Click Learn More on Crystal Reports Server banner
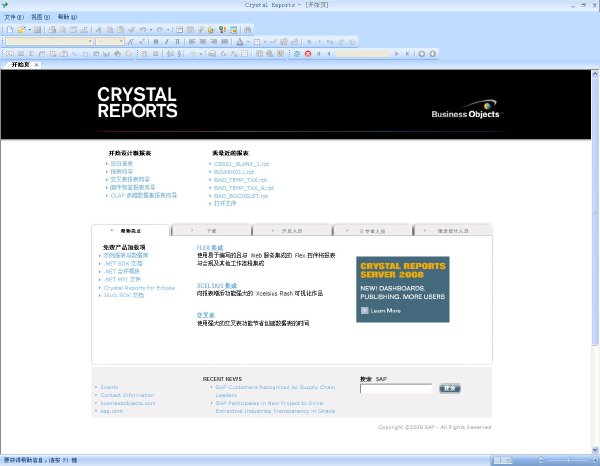The height and width of the screenshot is (466, 600). coord(381,311)
